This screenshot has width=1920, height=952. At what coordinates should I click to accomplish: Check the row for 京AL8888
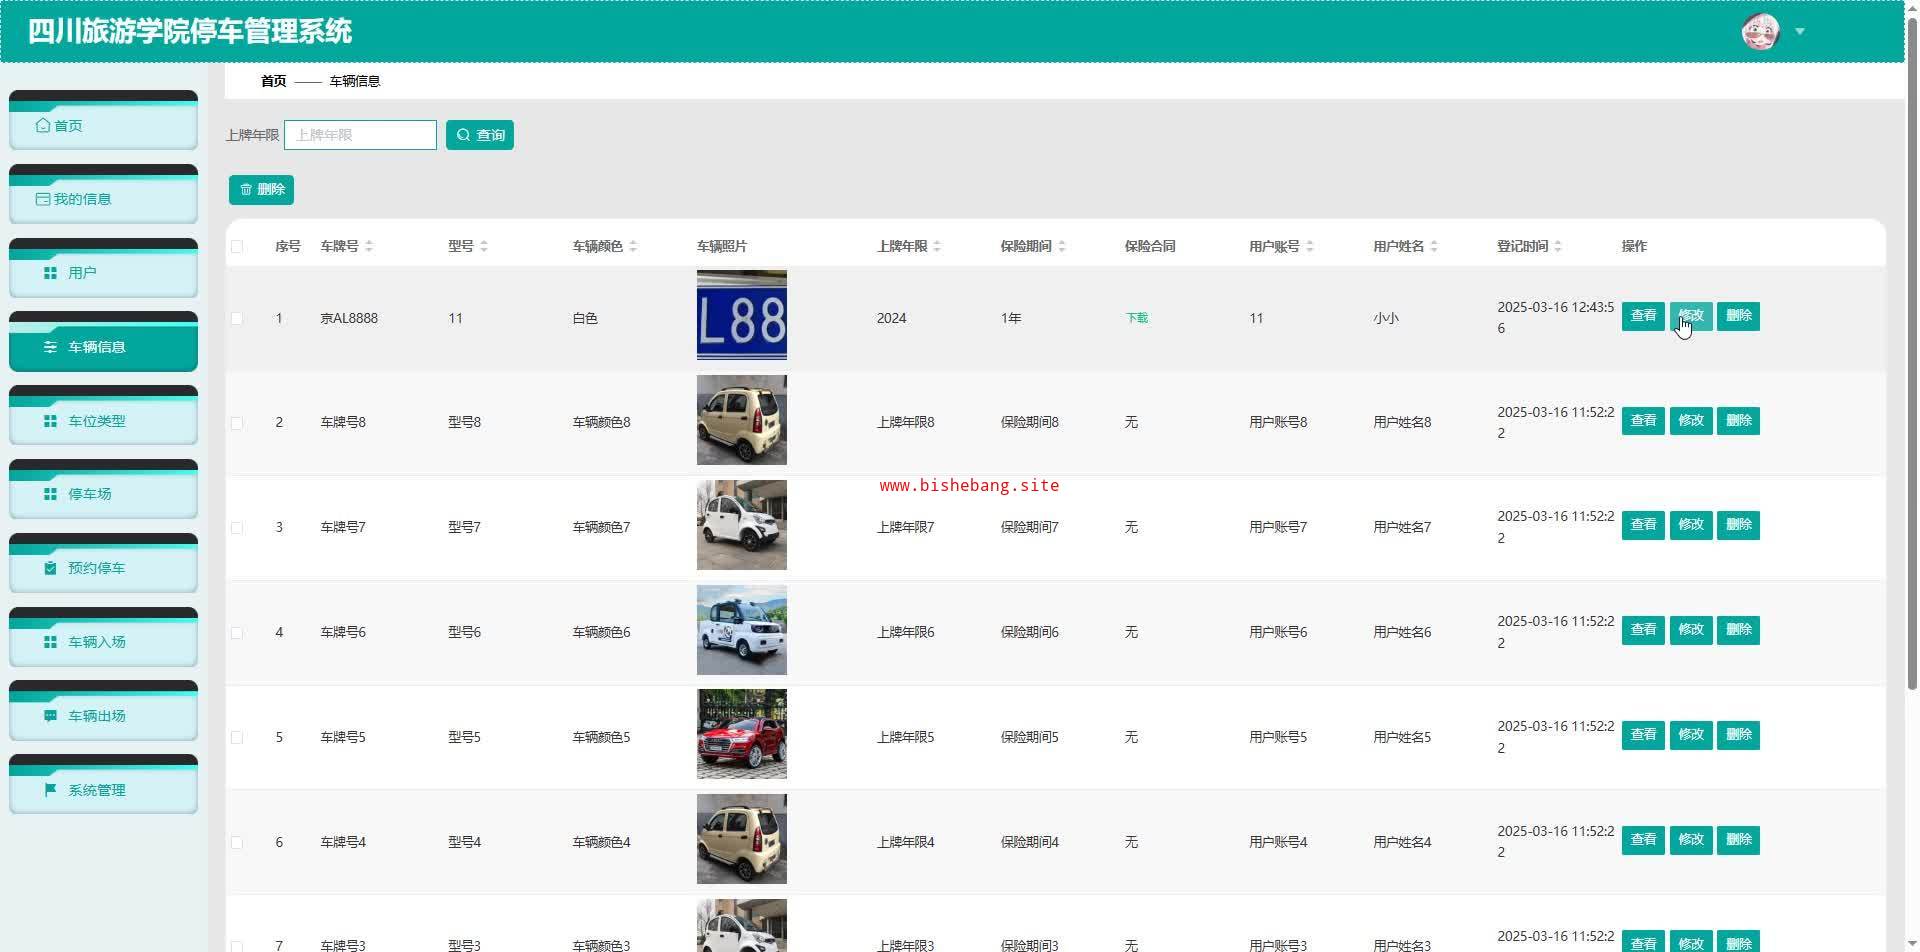coord(237,318)
